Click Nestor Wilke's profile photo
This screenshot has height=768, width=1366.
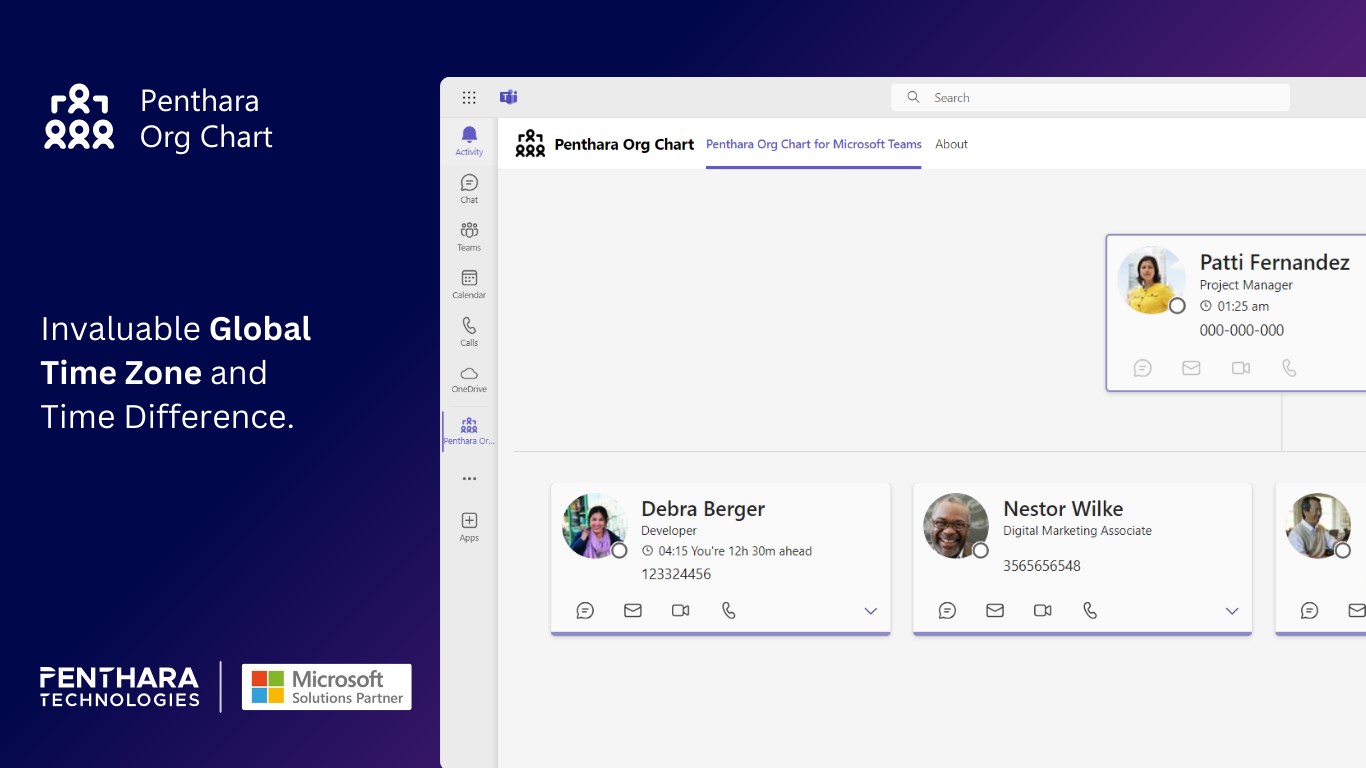point(956,526)
